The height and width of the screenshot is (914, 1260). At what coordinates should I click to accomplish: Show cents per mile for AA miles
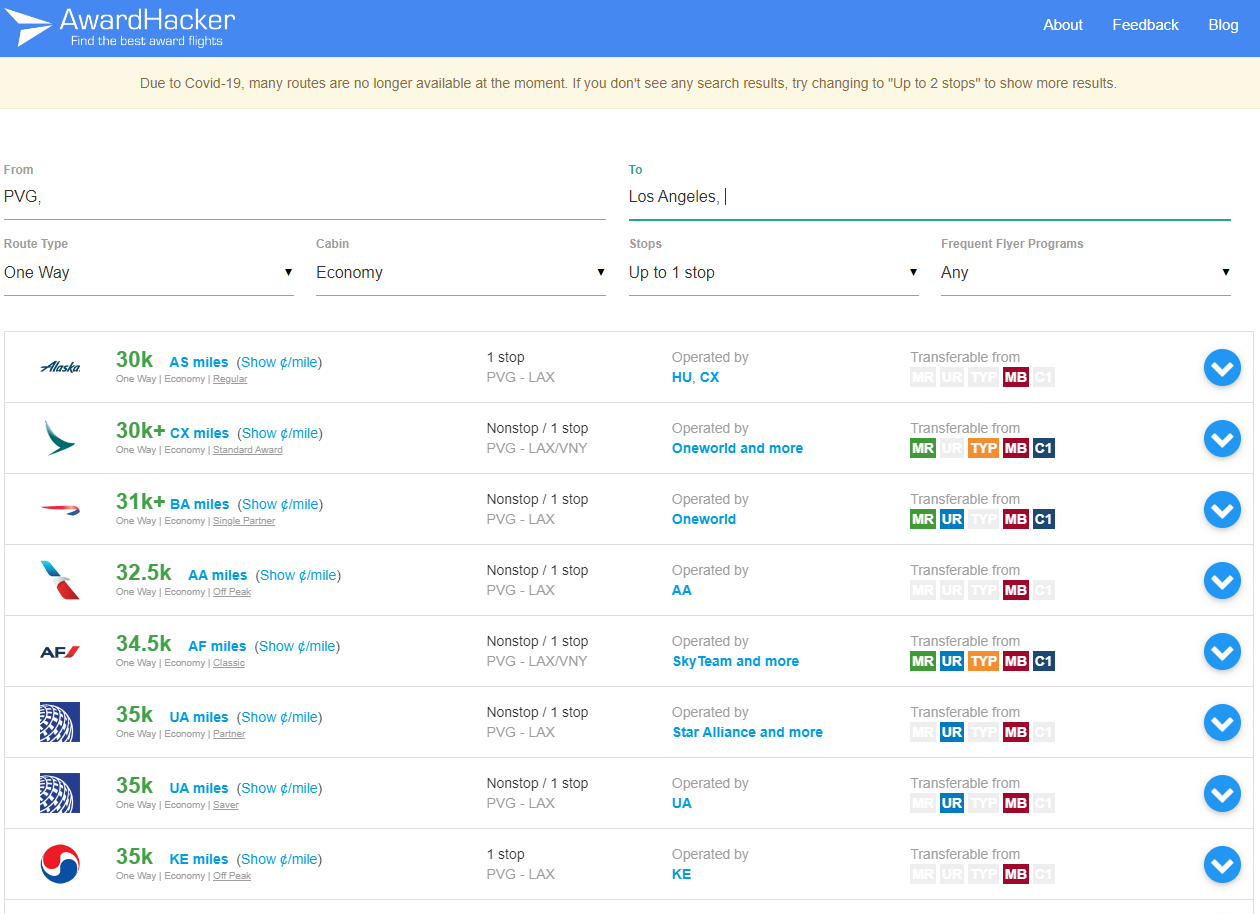coord(297,575)
